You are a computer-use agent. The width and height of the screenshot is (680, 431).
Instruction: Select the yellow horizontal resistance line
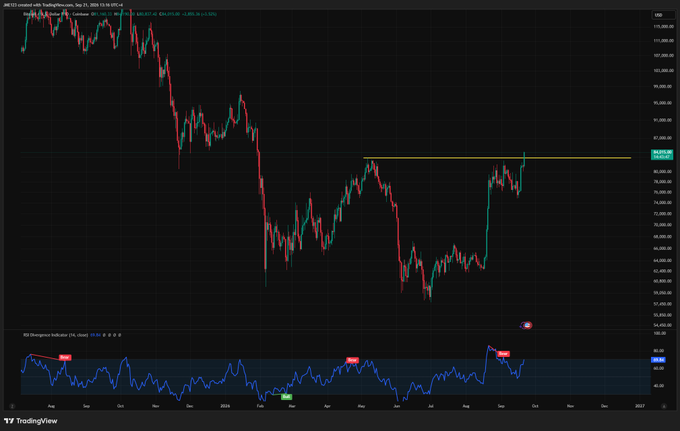(497, 158)
